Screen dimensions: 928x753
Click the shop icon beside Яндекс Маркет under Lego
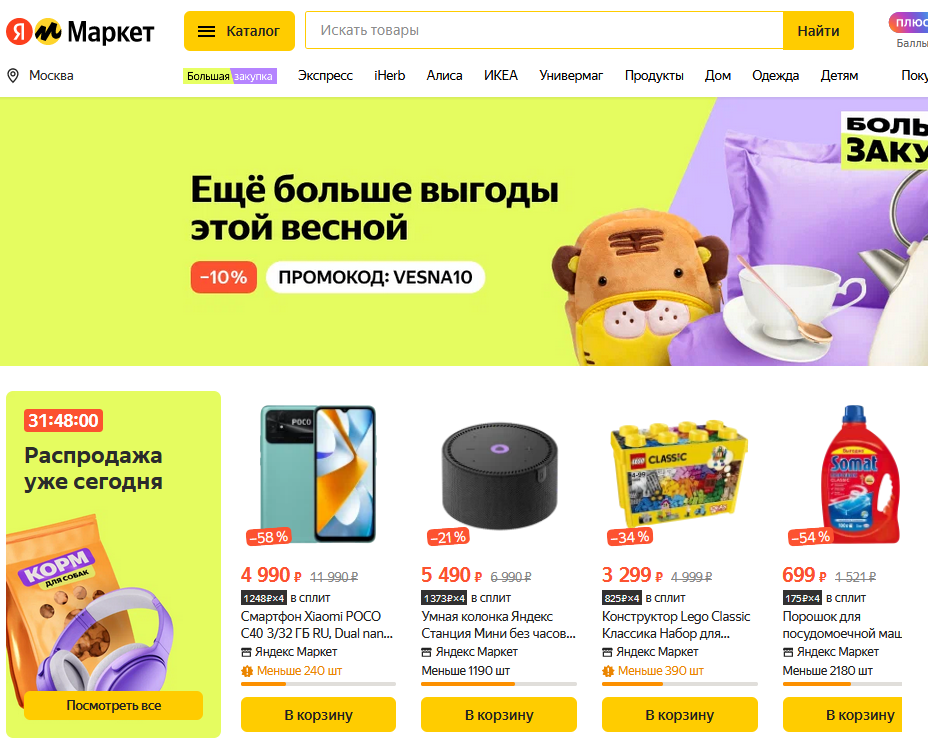[607, 652]
